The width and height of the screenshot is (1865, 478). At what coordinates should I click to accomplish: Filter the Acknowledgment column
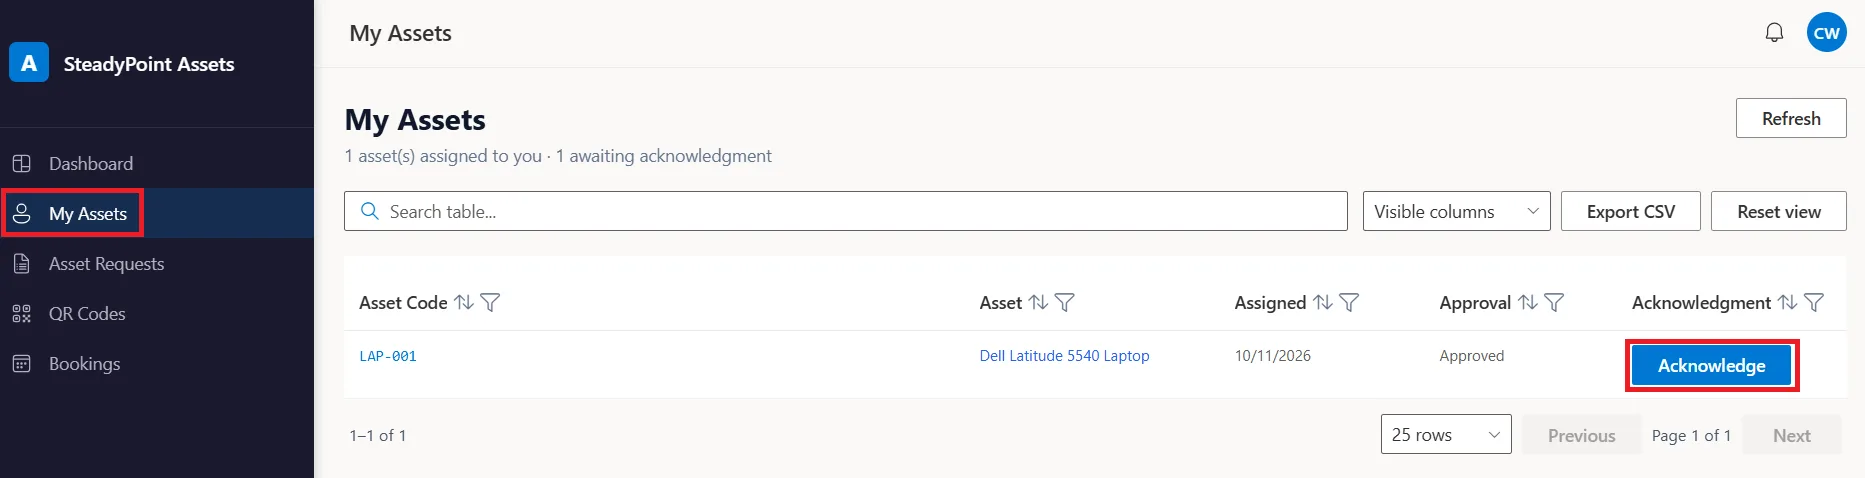1814,302
